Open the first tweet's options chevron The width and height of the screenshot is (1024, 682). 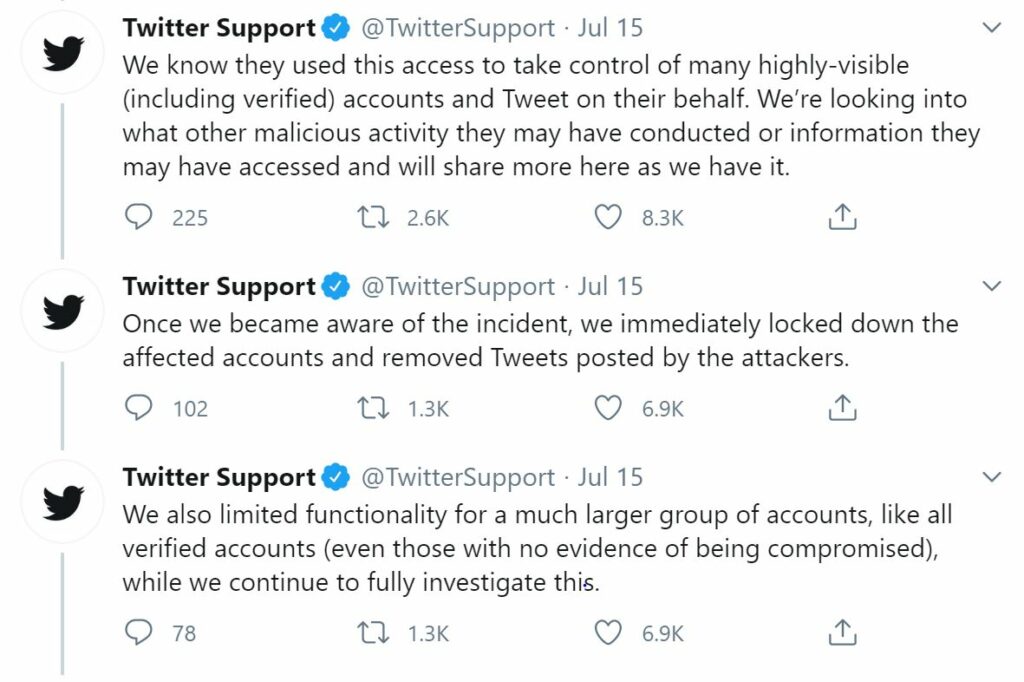coord(993,25)
